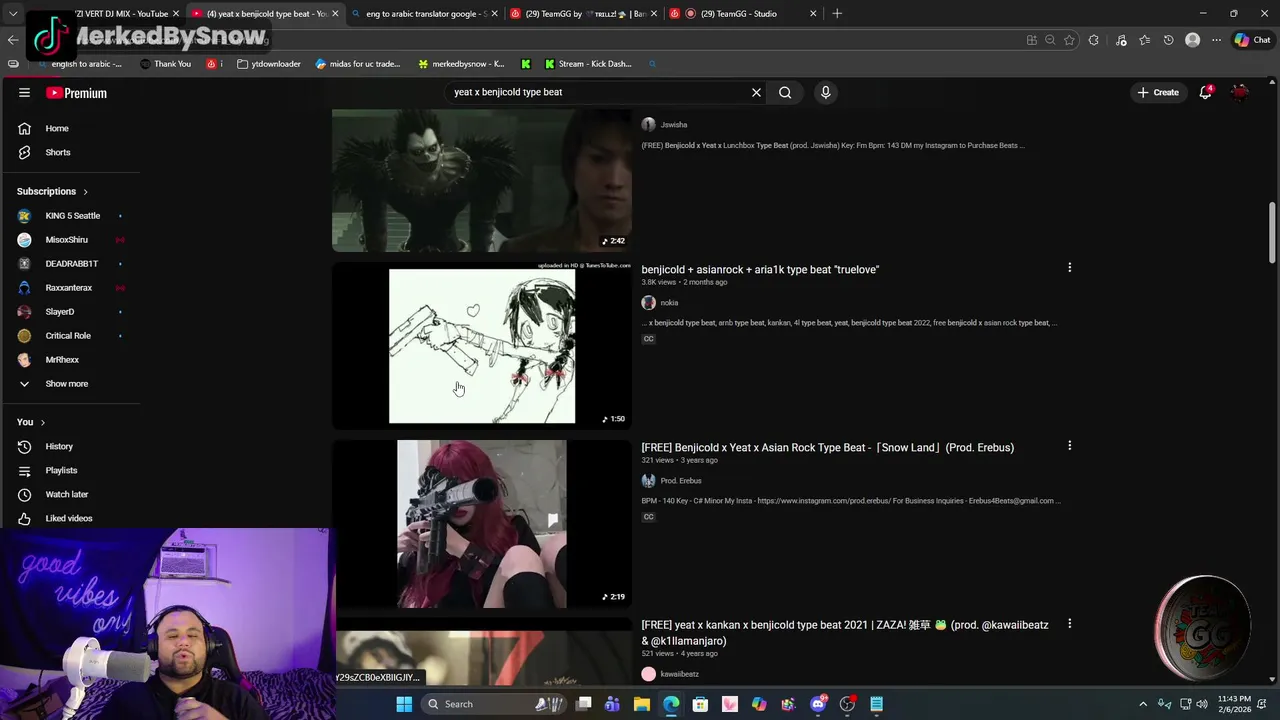Open the 'Thank You' bookmark
Viewport: 1280px width, 720px height.
[165, 64]
